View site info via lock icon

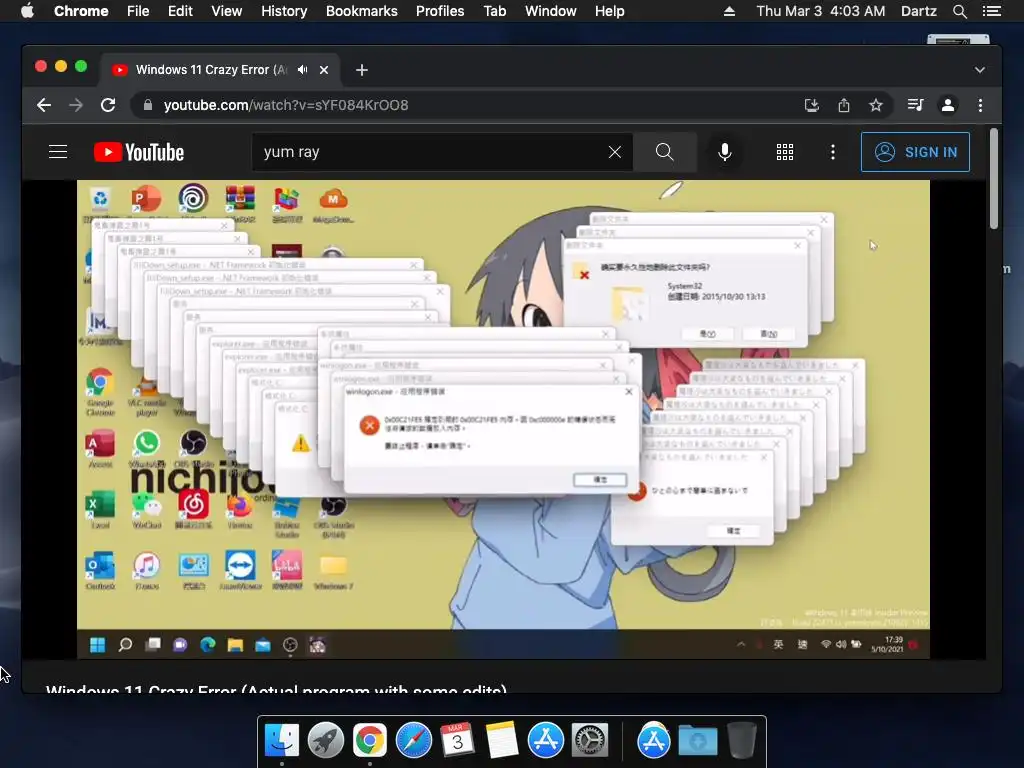(x=148, y=105)
